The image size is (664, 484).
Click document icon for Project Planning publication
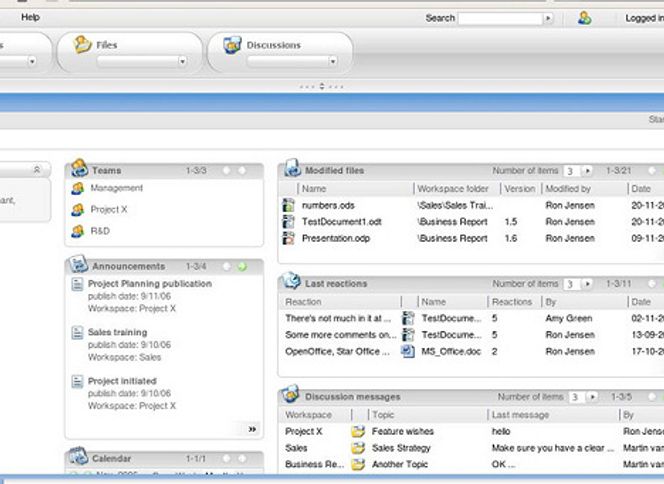(77, 284)
